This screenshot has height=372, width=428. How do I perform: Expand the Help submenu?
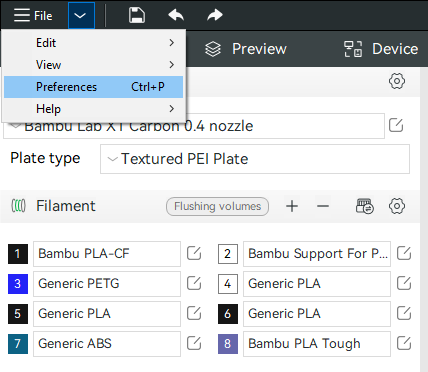tap(93, 109)
